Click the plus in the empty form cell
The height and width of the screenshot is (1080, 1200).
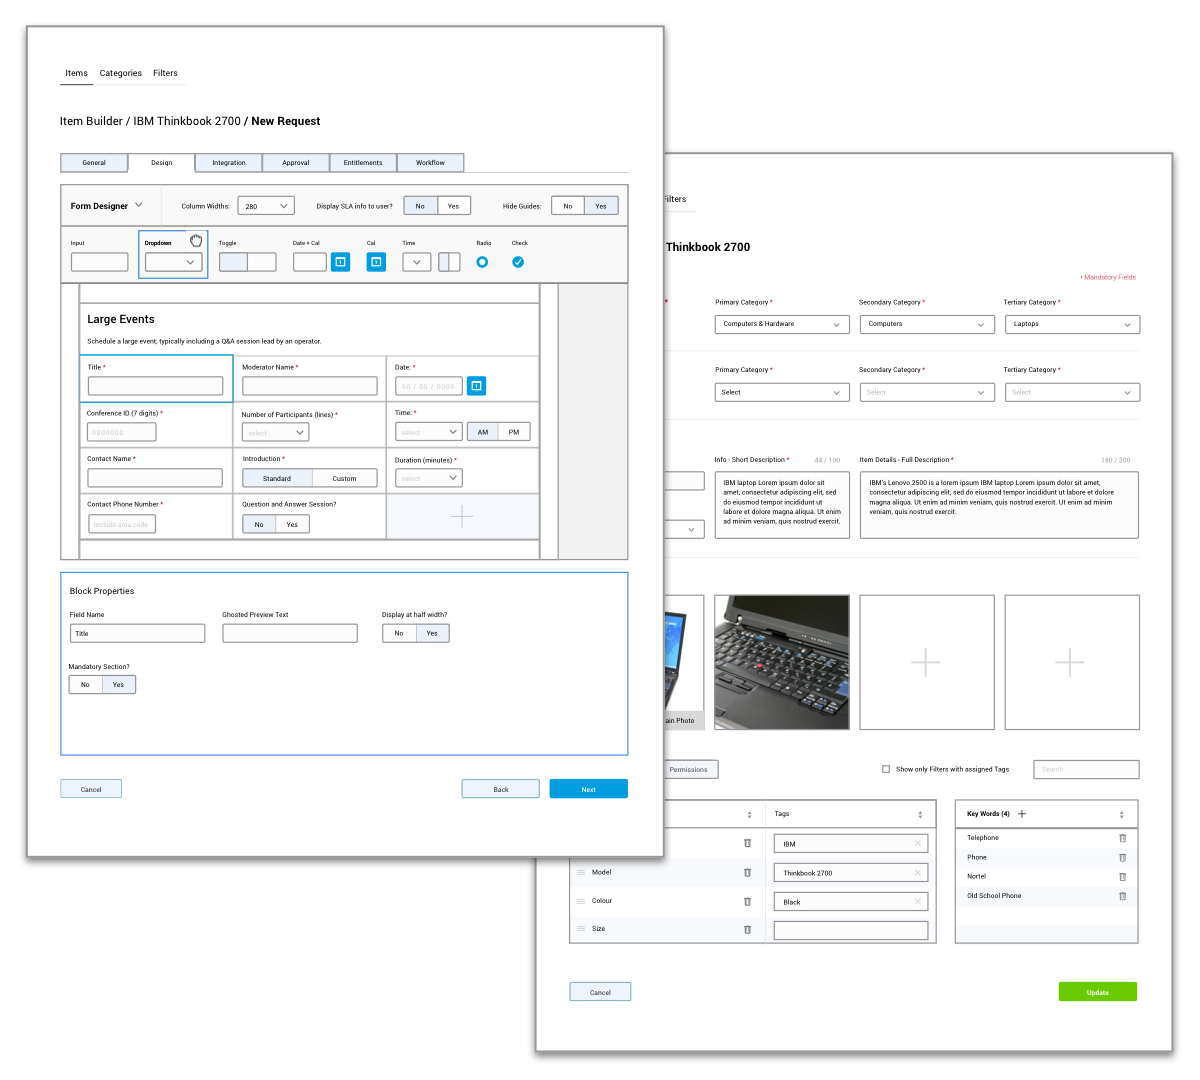(x=462, y=517)
